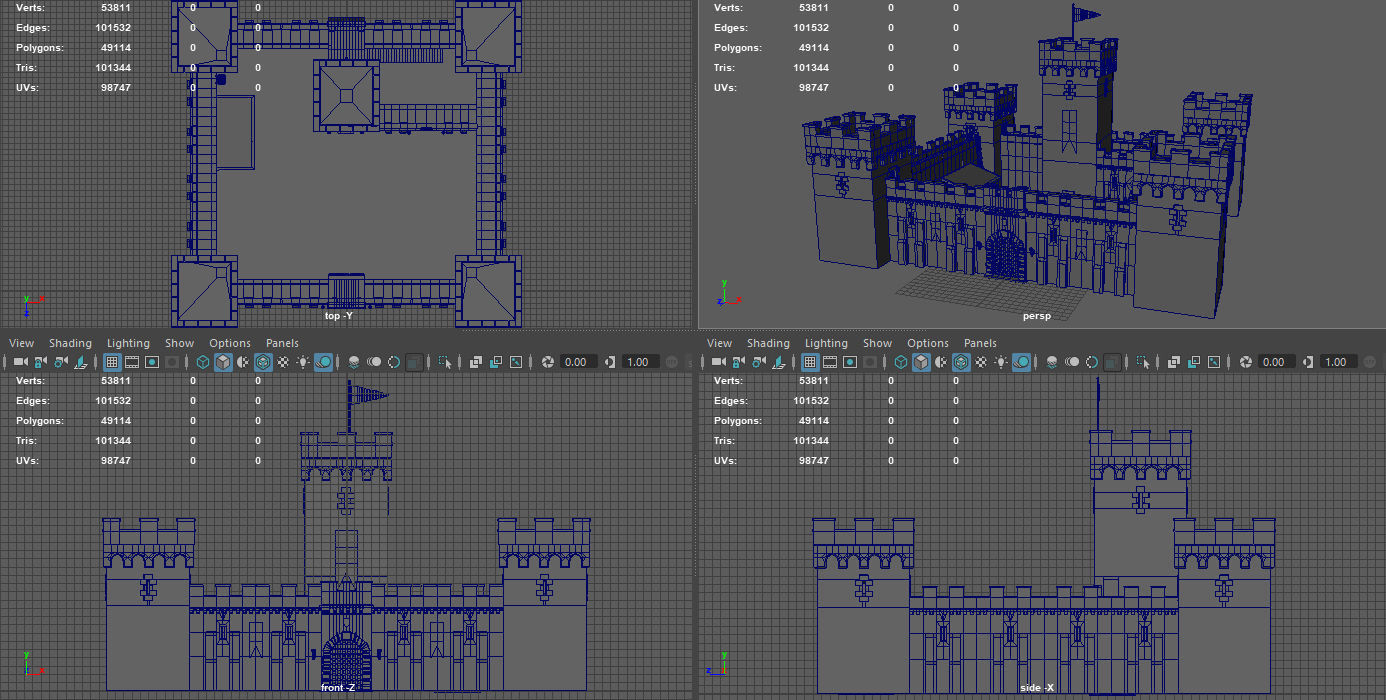
Task: Toggle Wireframe on Shaded in side panel
Action: [x=962, y=362]
